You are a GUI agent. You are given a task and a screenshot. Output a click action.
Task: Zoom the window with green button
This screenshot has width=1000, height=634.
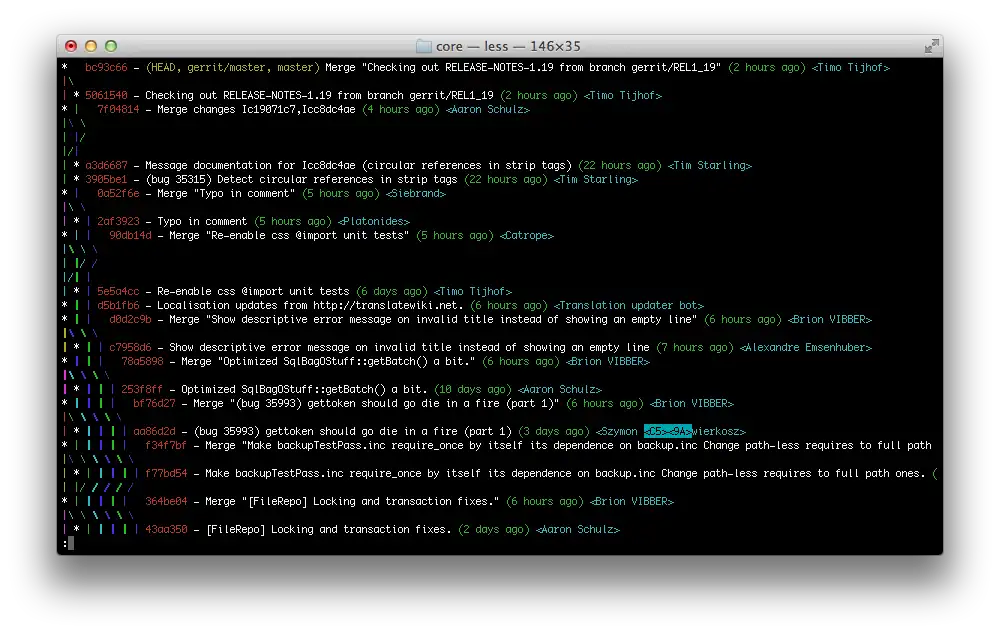click(x=111, y=46)
